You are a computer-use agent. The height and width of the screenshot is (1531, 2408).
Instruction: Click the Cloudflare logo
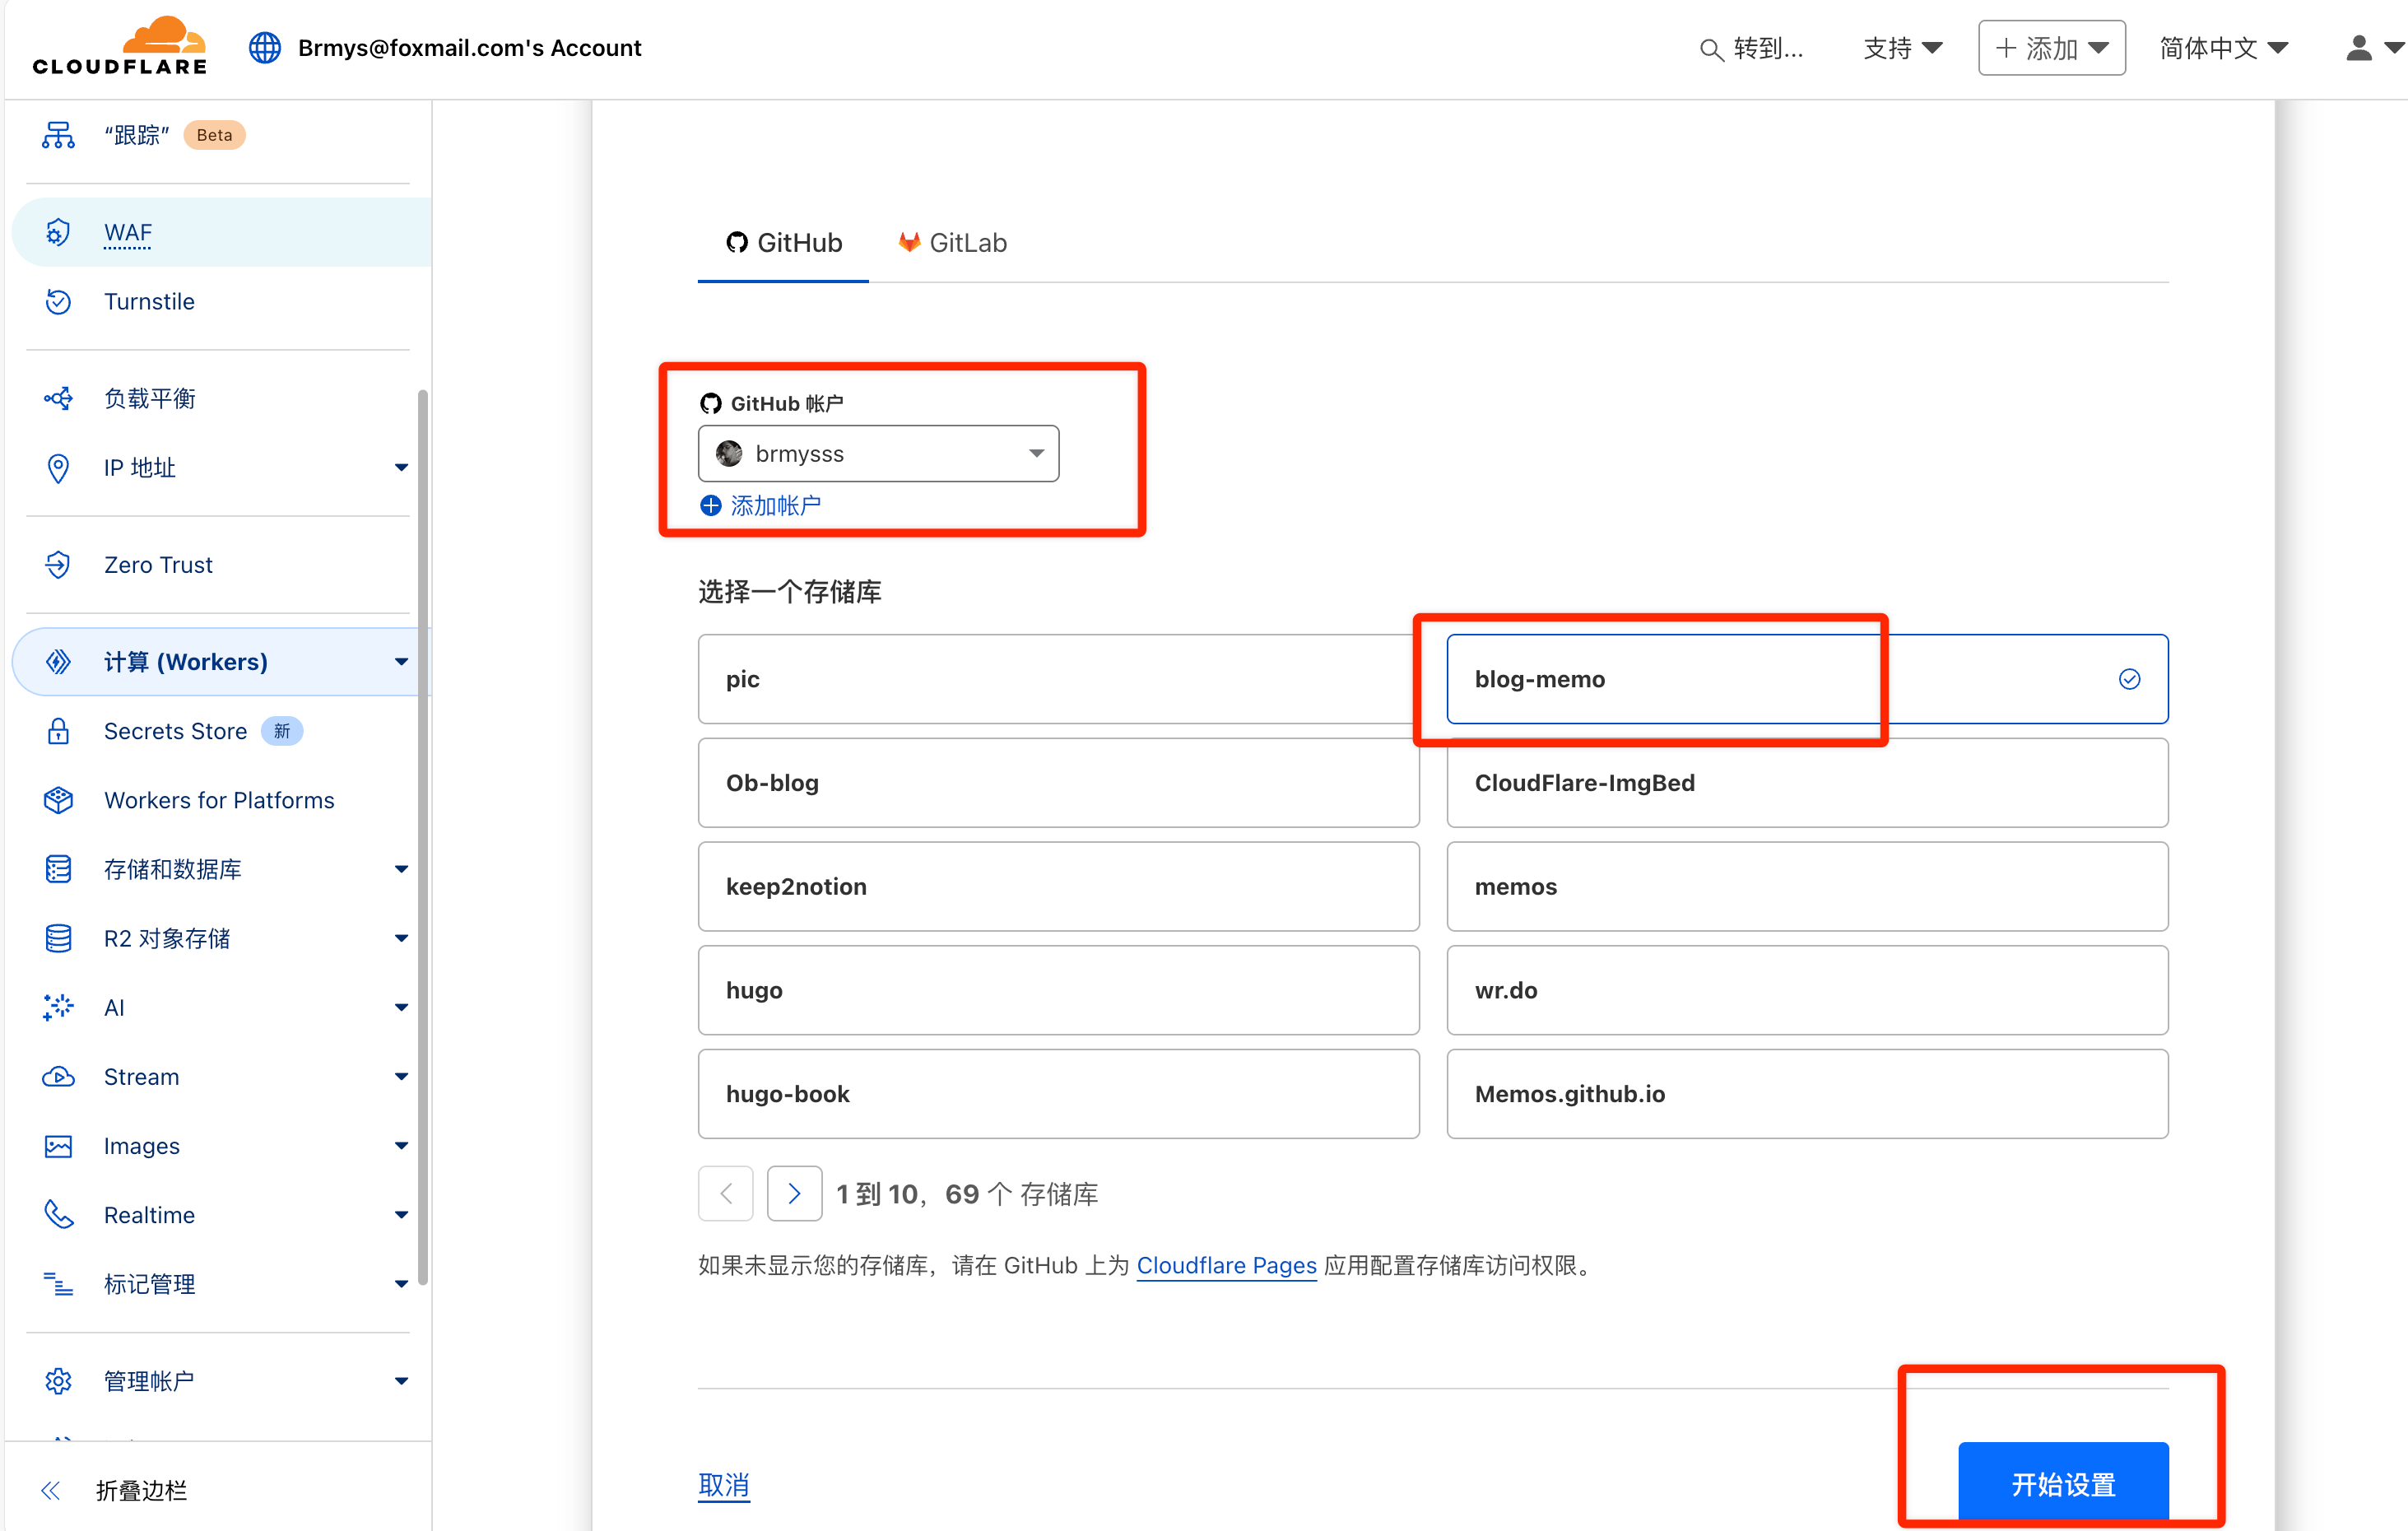coord(120,46)
